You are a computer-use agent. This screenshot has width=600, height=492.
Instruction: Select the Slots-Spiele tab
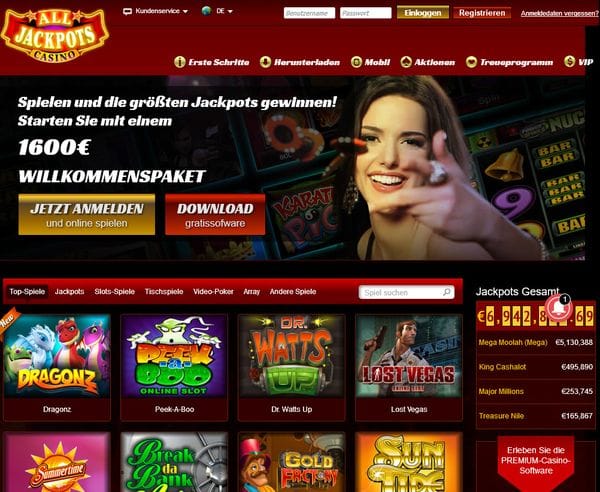(114, 292)
